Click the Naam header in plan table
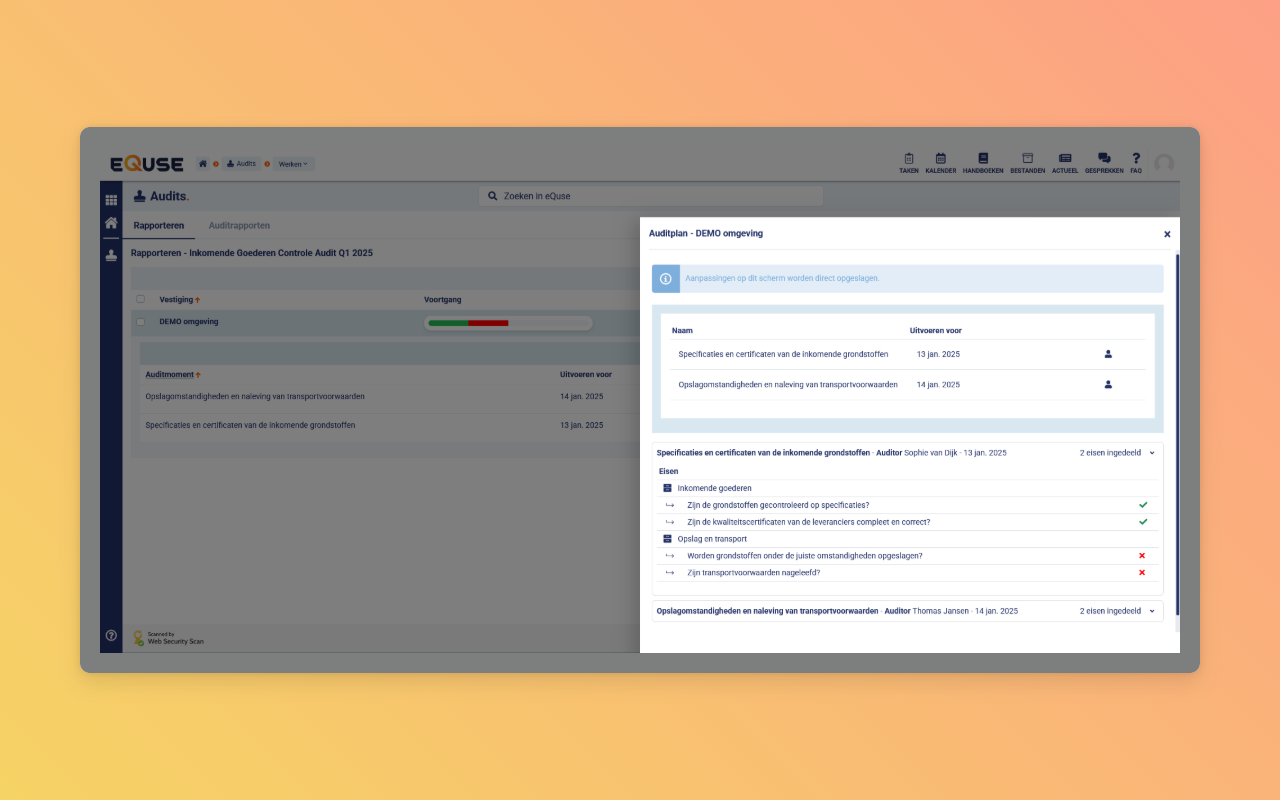 point(682,330)
